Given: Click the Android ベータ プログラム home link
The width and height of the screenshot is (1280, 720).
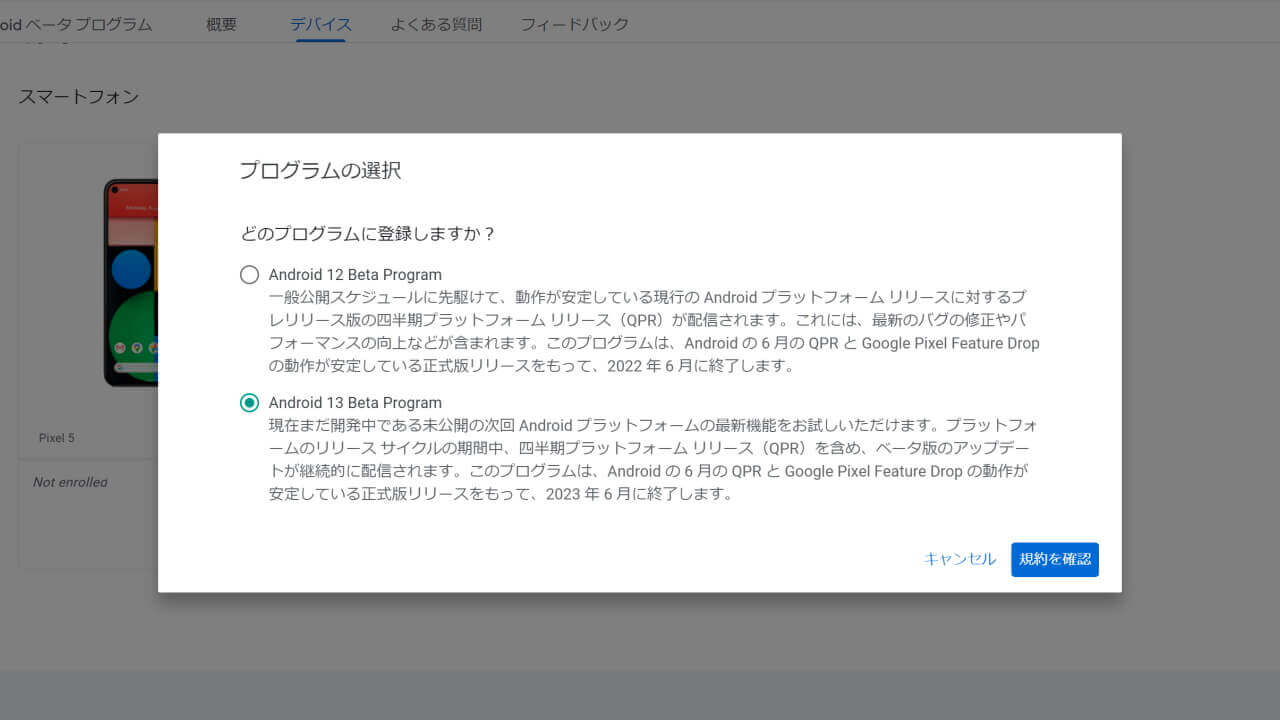Looking at the screenshot, I should [80, 24].
